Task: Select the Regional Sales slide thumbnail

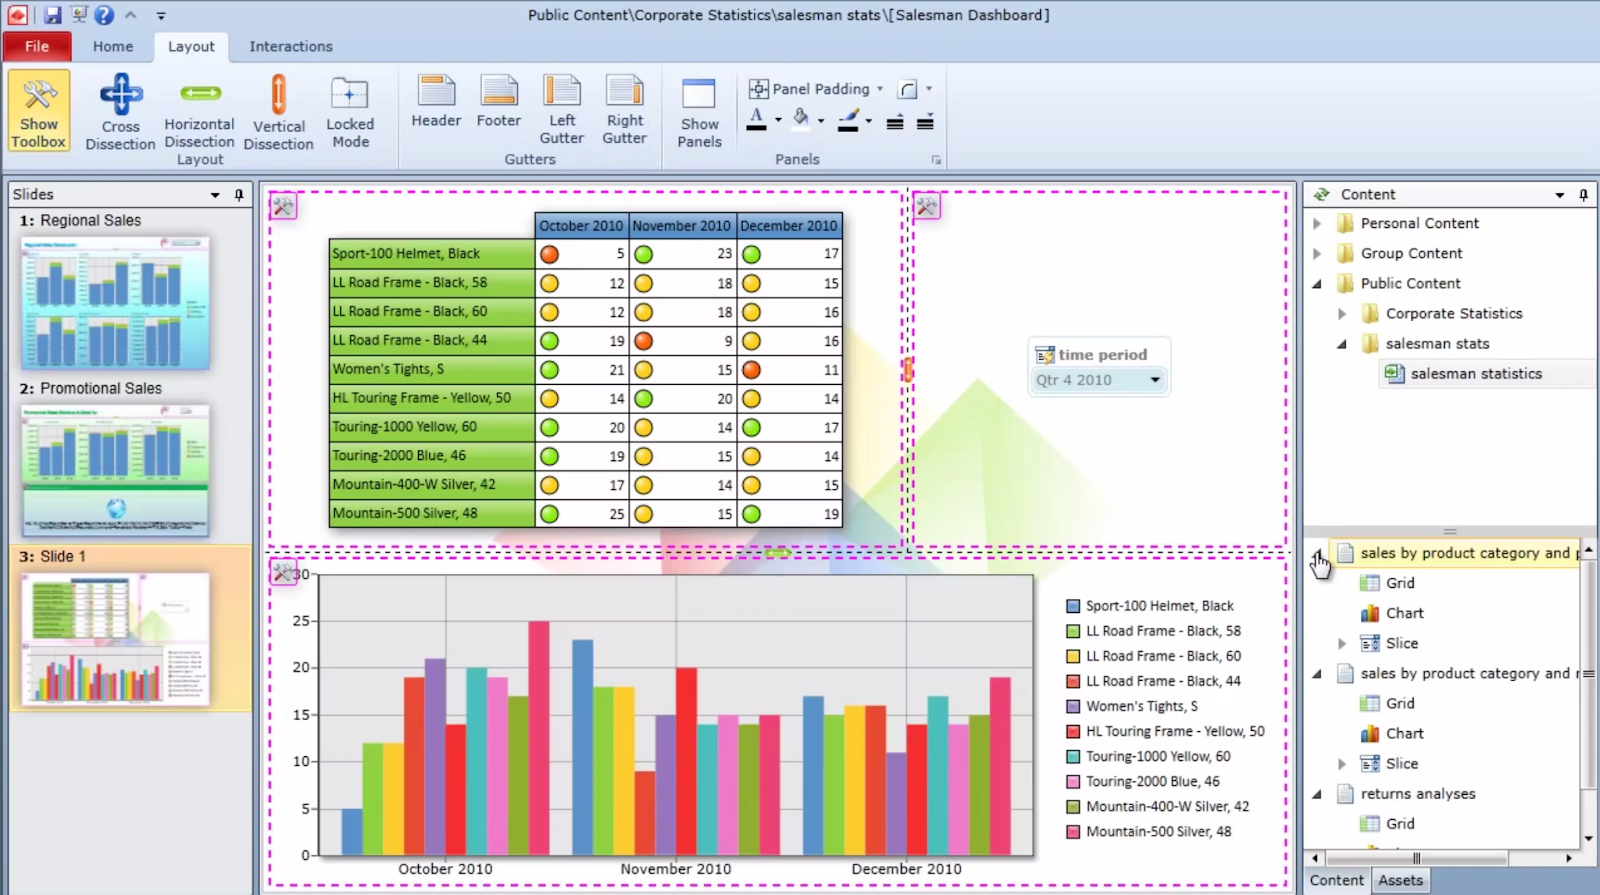Action: pyautogui.click(x=115, y=302)
